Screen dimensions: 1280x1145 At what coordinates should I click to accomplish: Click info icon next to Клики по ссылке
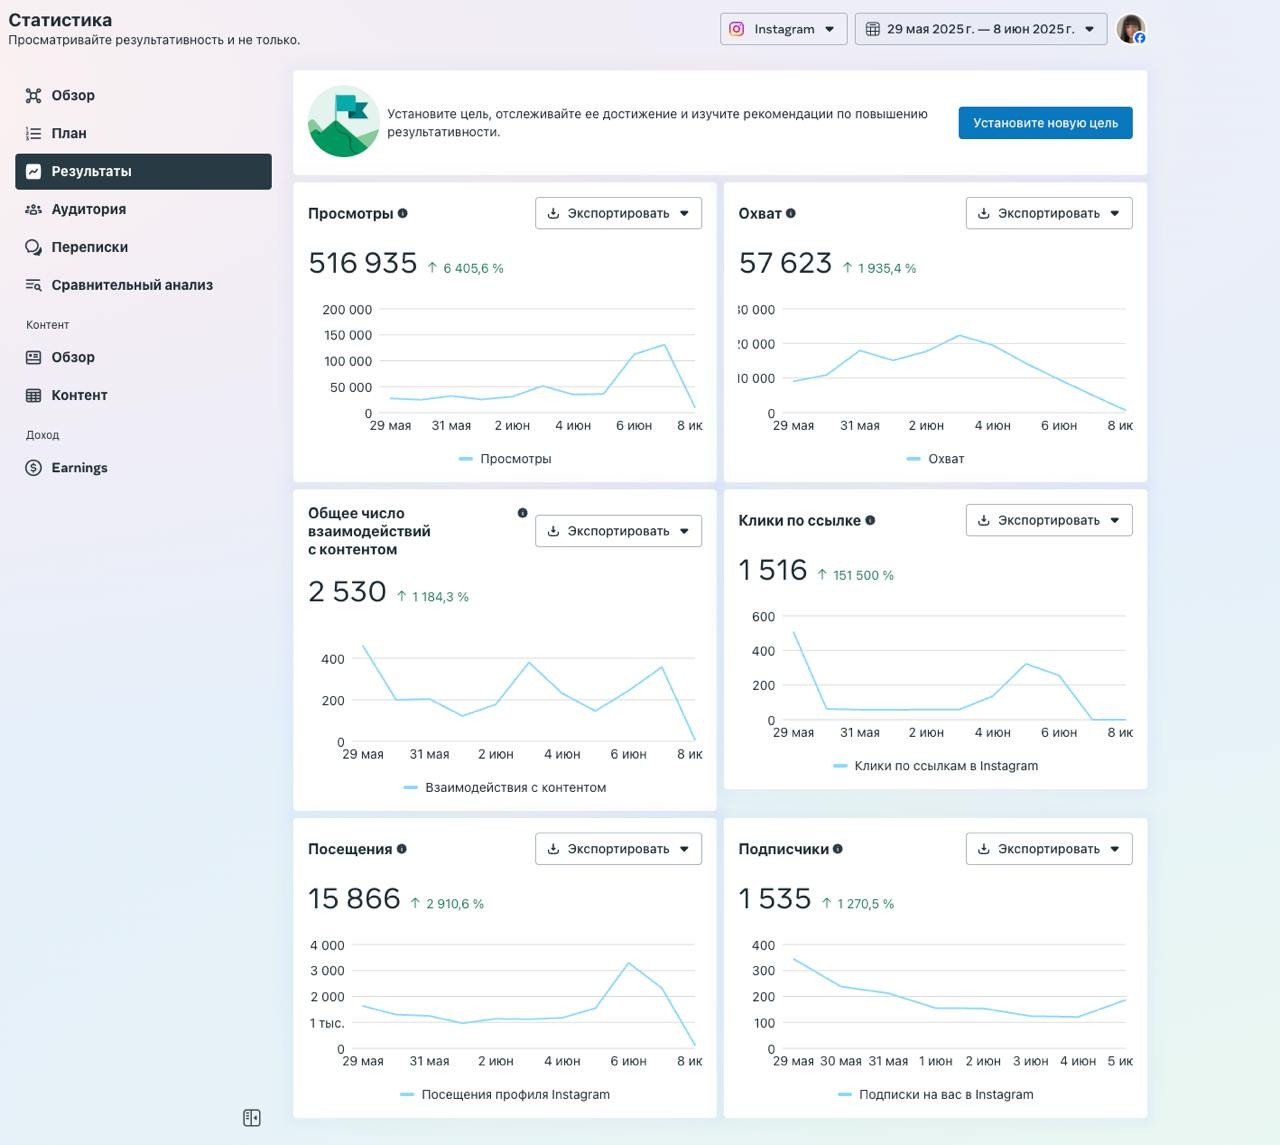pos(870,520)
